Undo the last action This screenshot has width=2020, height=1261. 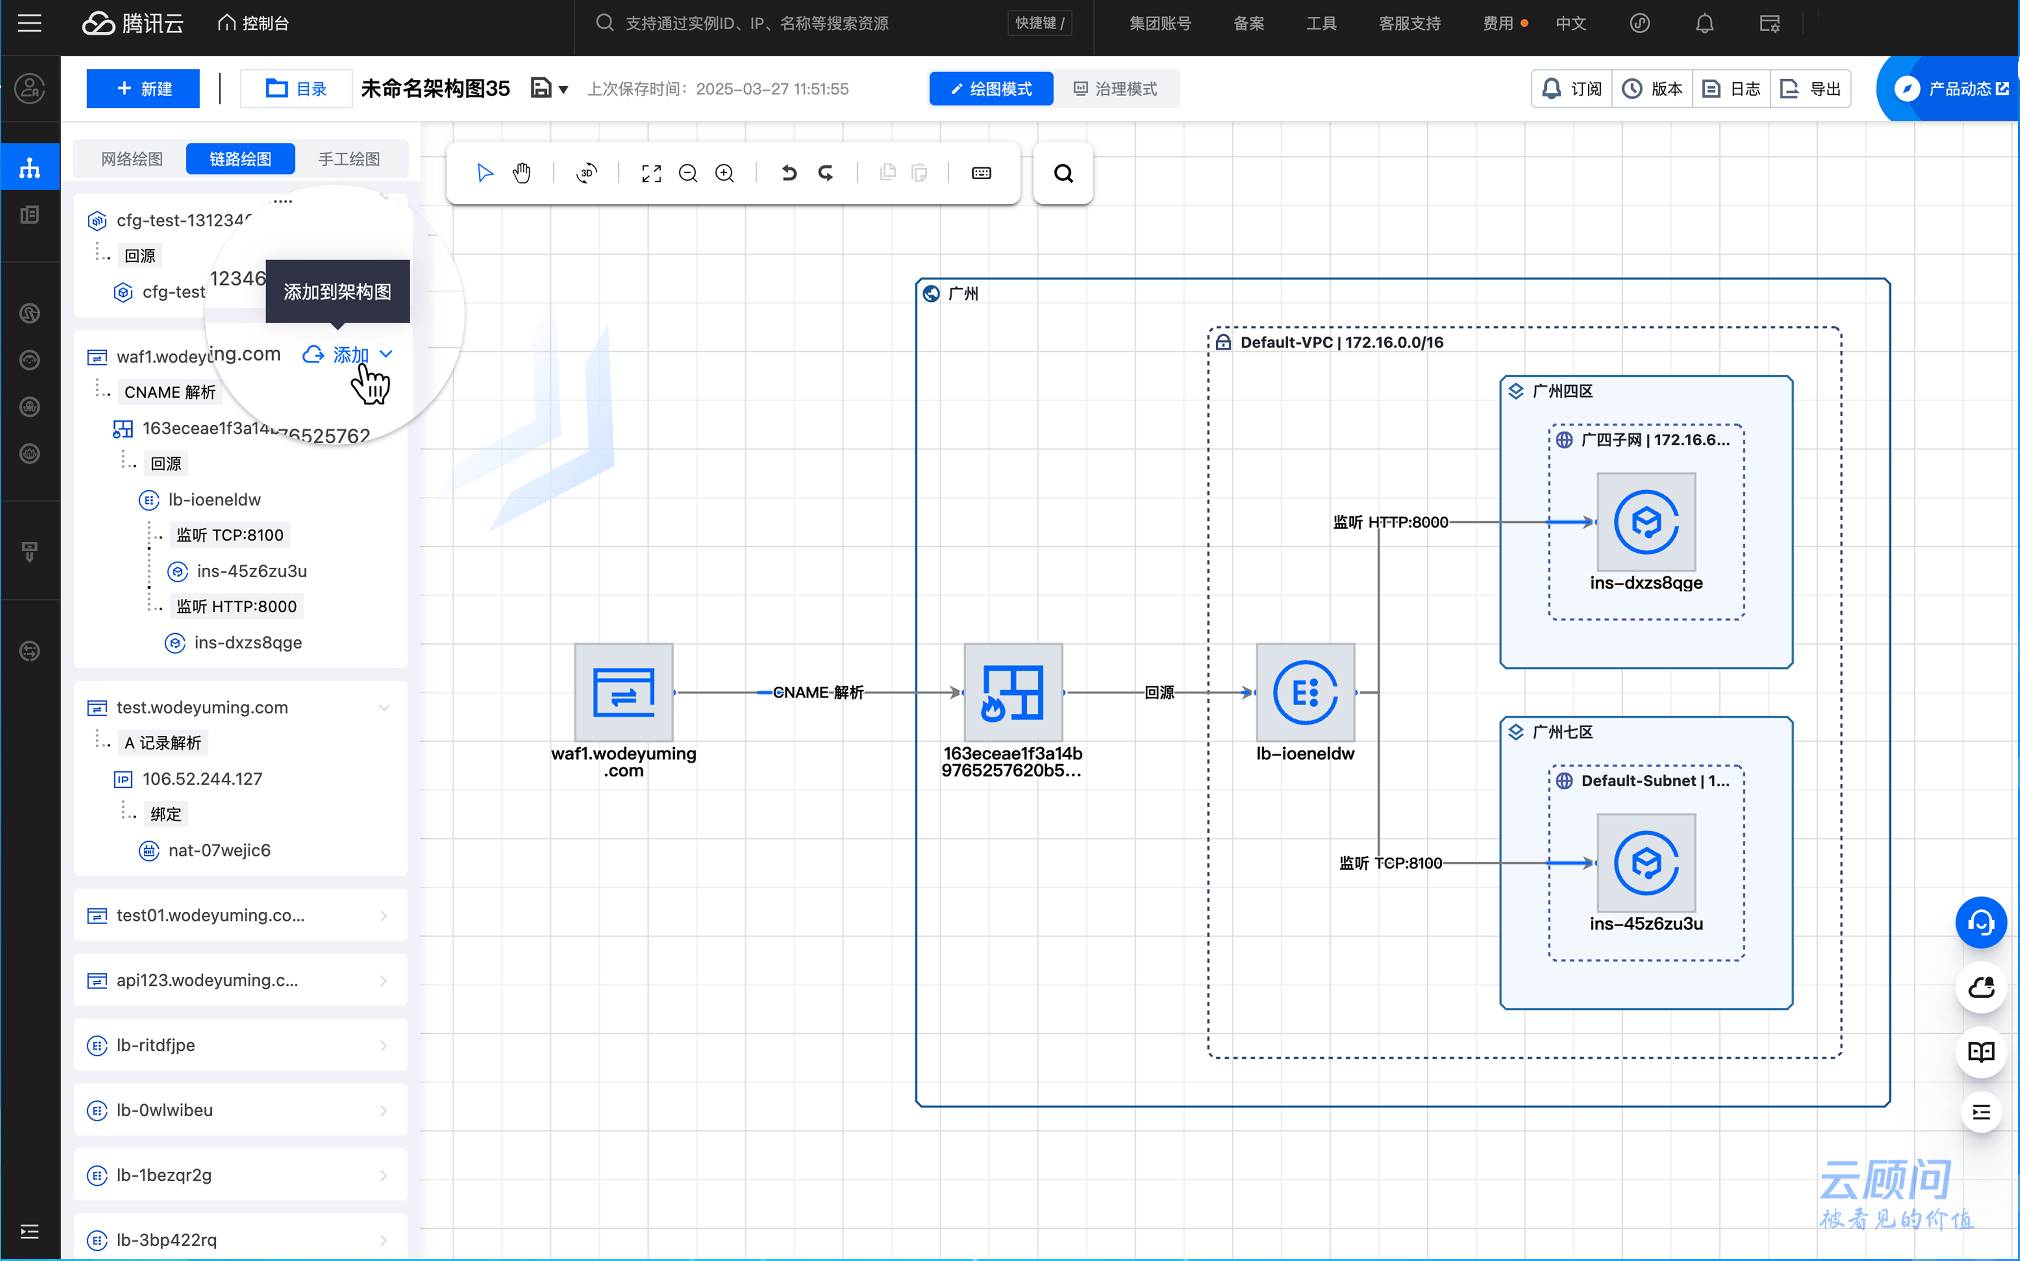tap(789, 173)
